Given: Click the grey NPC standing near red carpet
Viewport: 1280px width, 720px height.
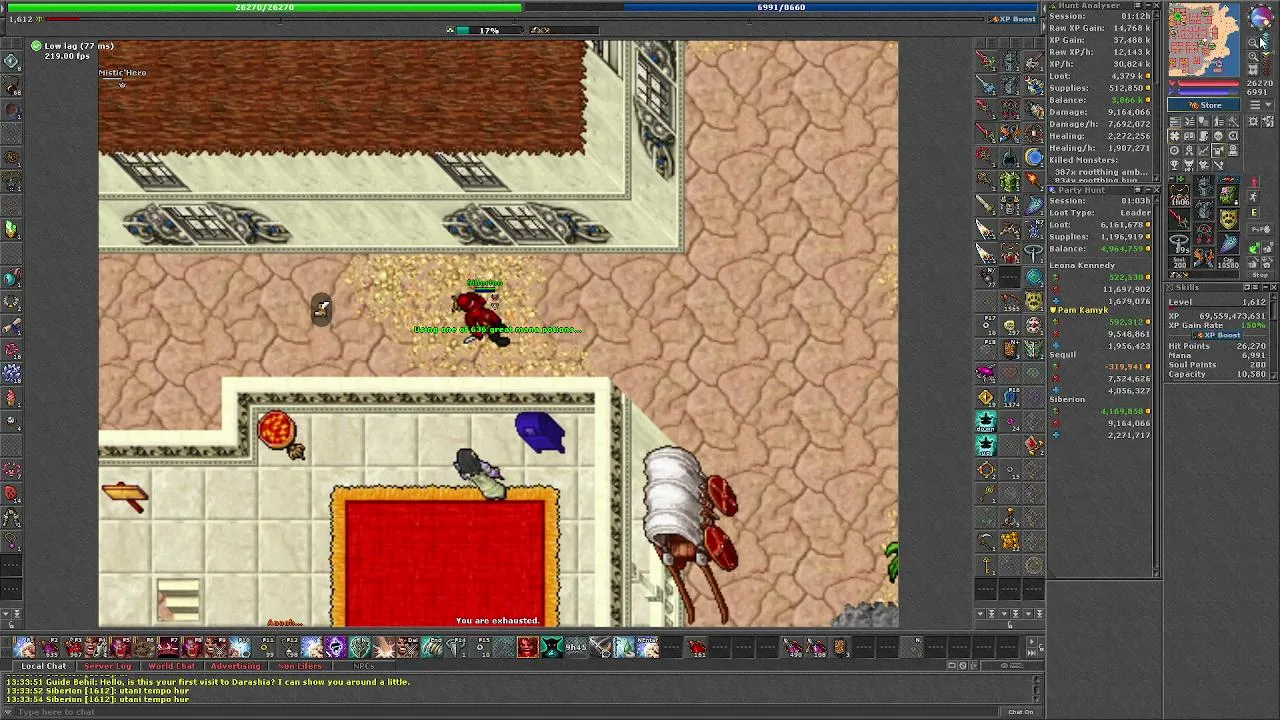Looking at the screenshot, I should 482,472.
